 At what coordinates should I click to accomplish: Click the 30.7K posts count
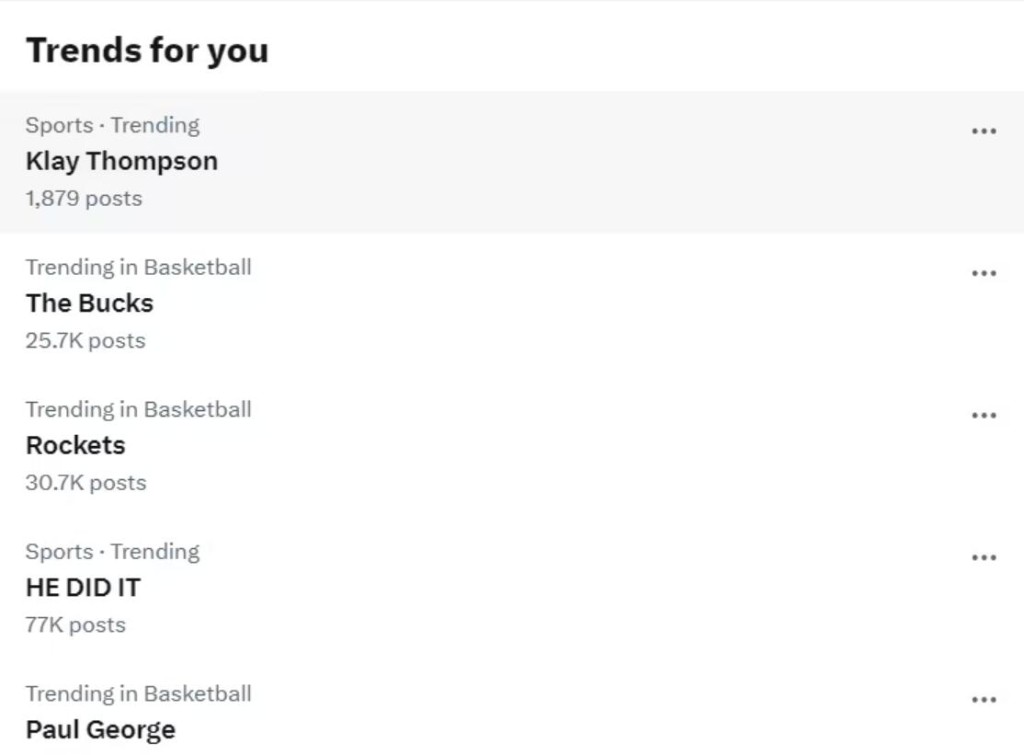coord(86,482)
